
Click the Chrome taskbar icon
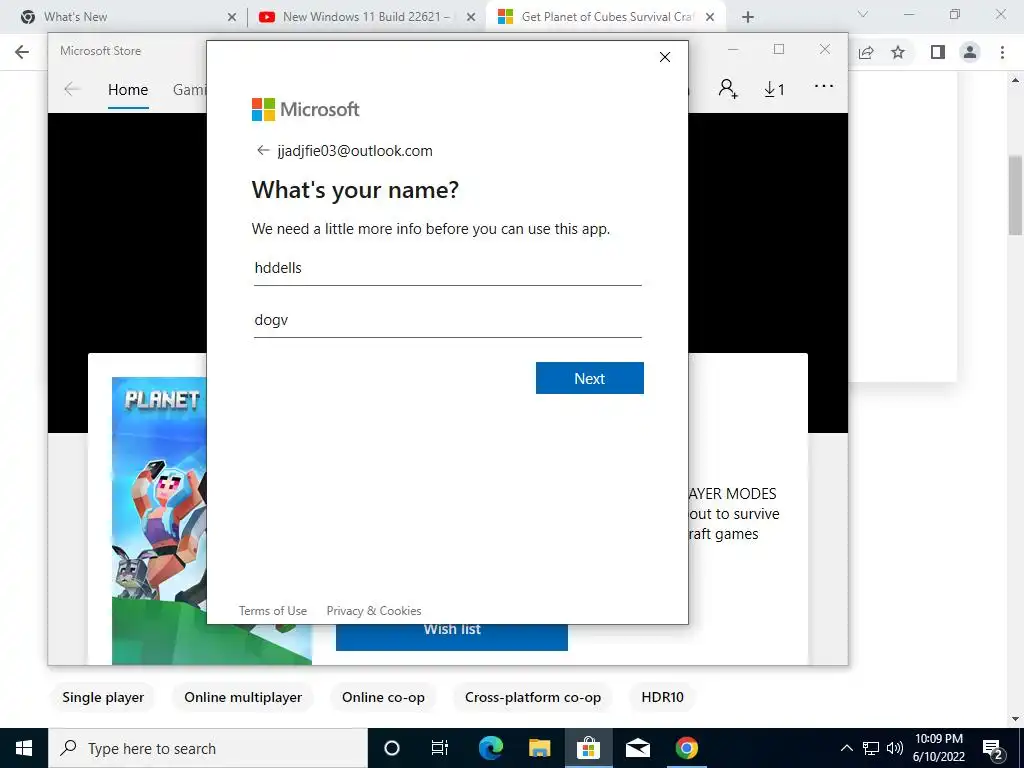tap(686, 748)
